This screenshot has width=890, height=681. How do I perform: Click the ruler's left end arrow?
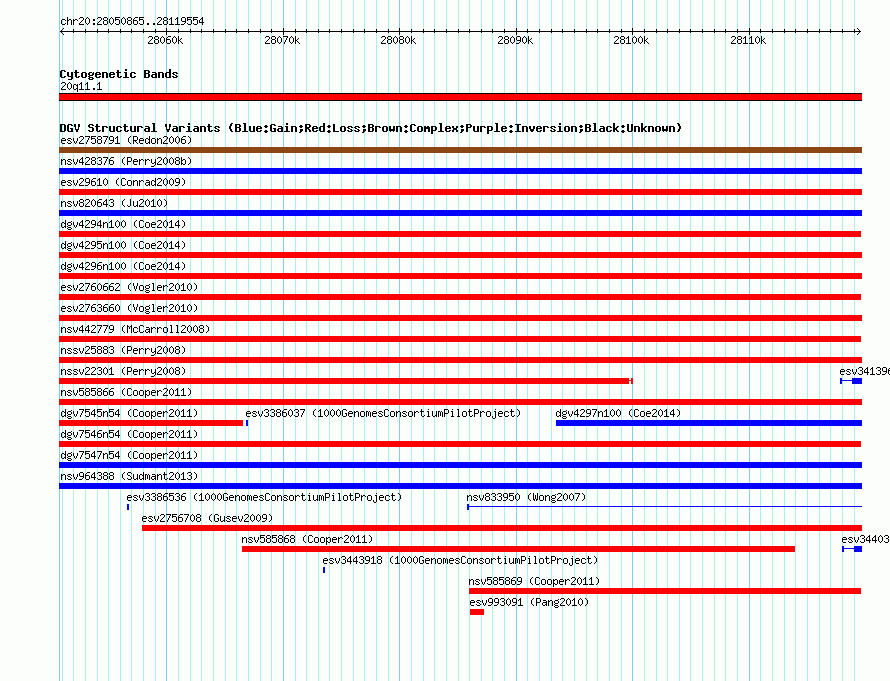[x=62, y=32]
